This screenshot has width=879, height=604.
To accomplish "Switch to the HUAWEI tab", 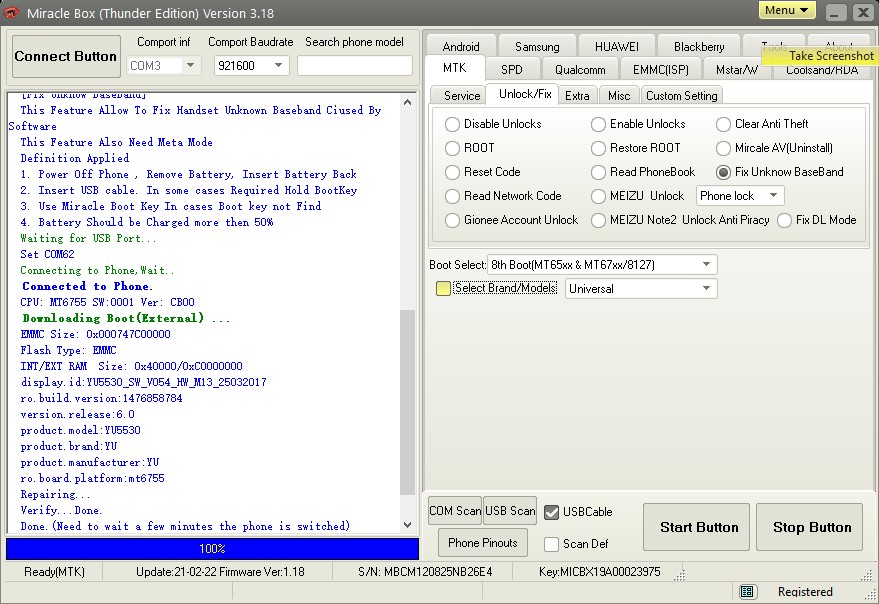I will pyautogui.click(x=617, y=47).
